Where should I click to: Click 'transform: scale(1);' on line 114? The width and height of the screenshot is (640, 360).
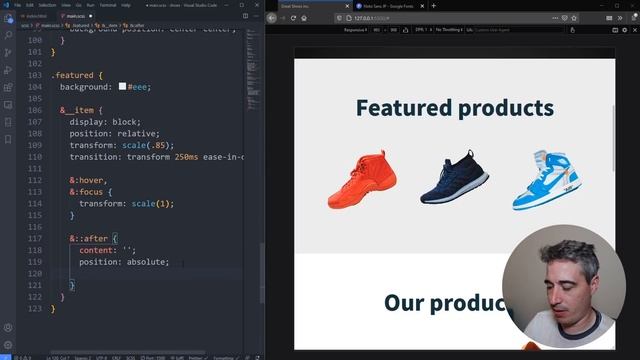point(127,203)
